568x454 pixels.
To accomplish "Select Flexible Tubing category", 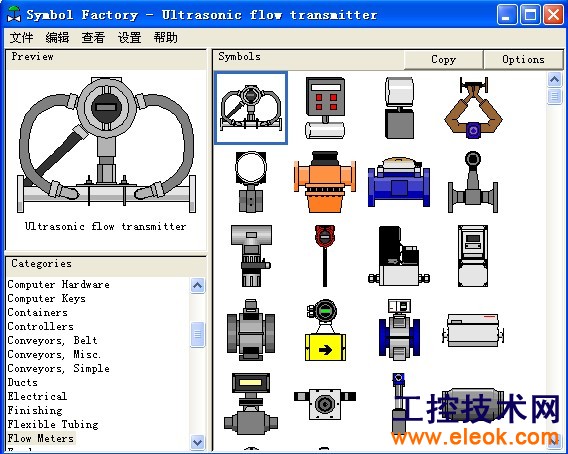I will 53,424.
